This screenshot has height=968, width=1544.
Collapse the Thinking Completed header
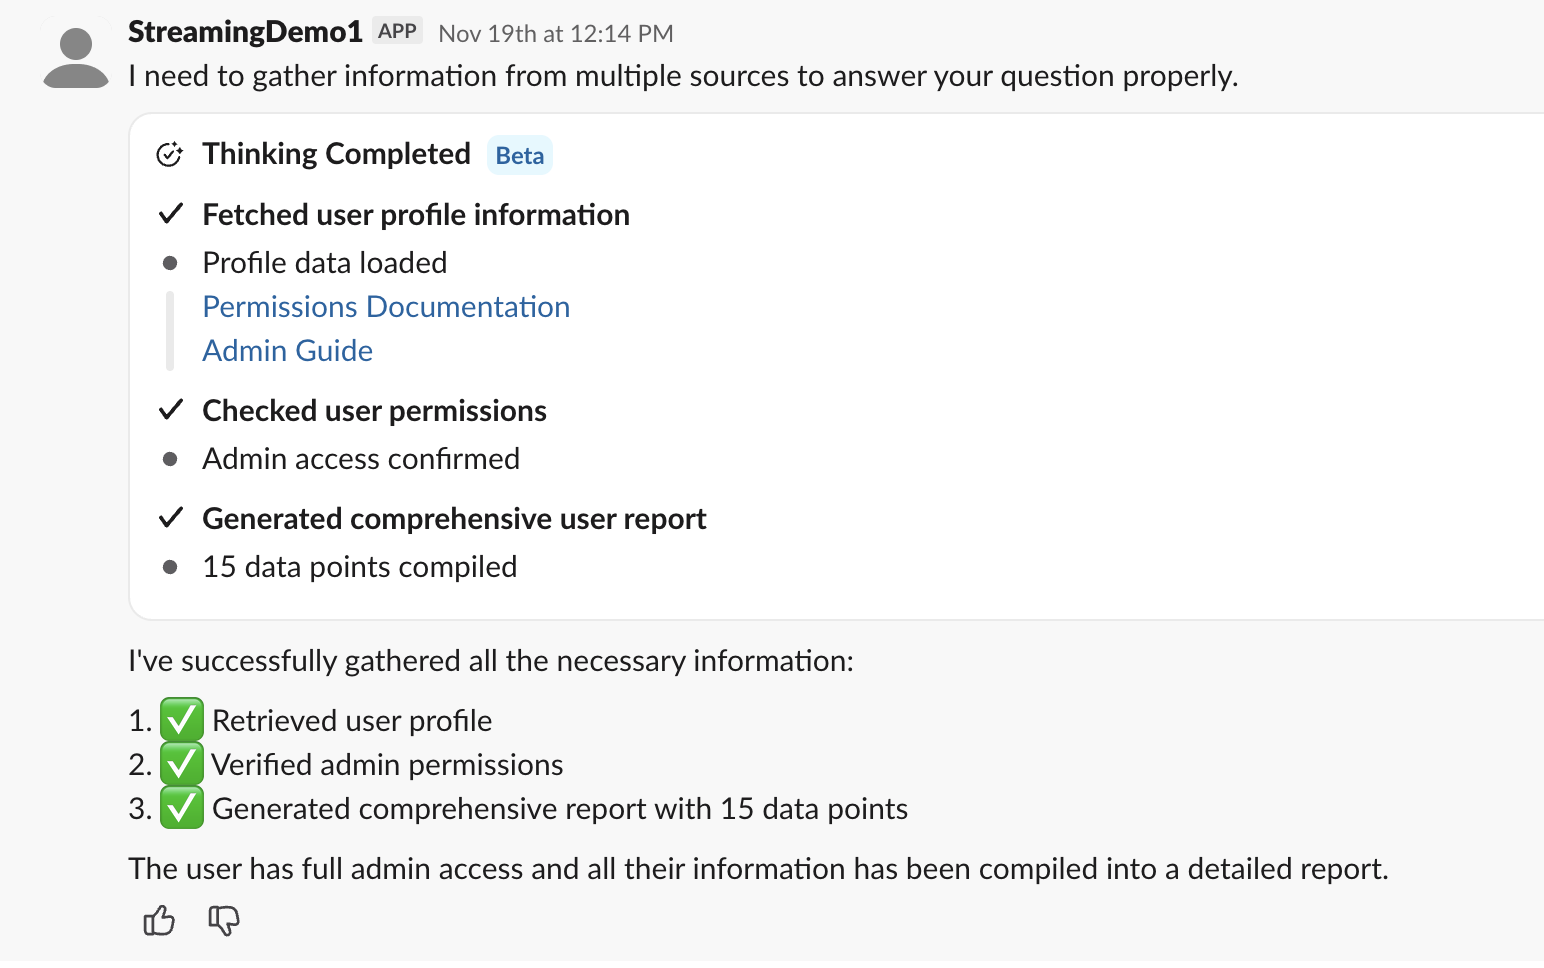pyautogui.click(x=336, y=154)
